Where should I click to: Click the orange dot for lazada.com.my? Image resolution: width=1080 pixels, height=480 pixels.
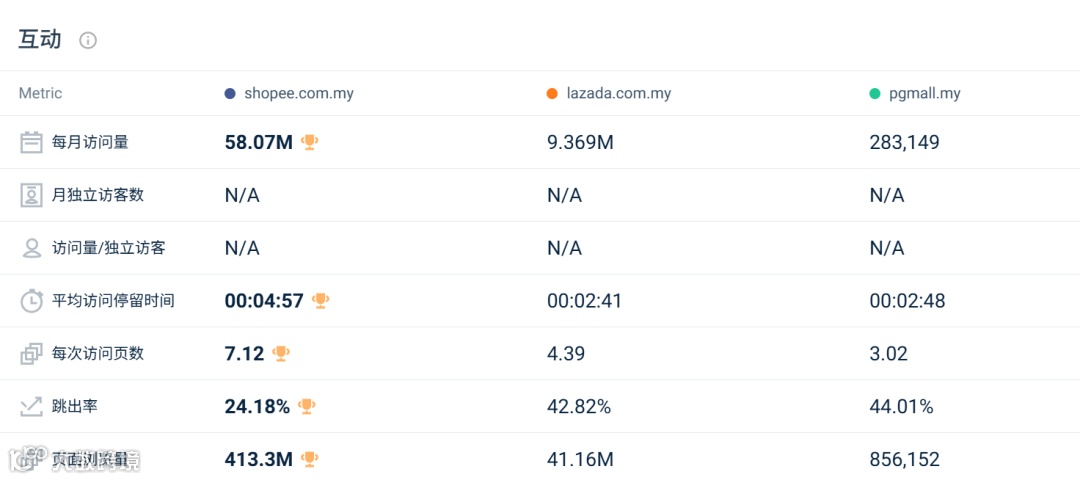(x=552, y=94)
